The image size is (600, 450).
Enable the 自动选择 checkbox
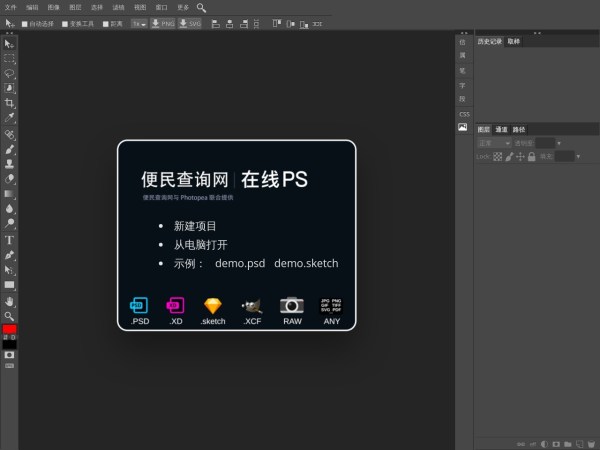(25, 23)
